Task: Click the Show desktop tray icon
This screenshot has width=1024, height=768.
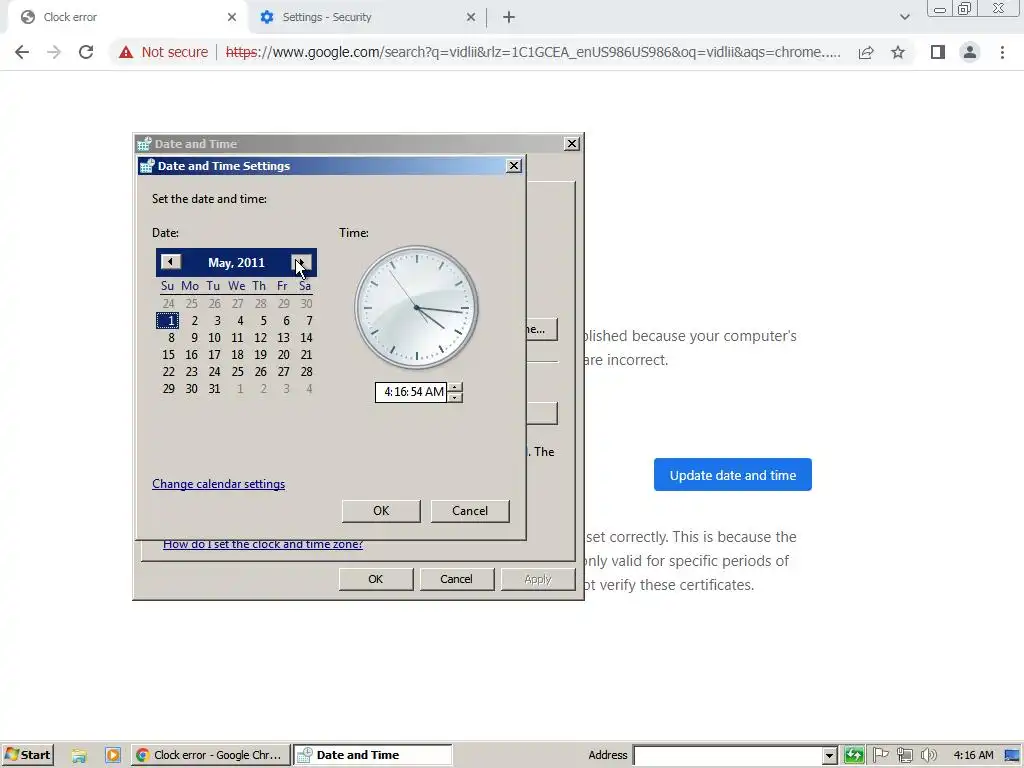Action: coord(1012,755)
